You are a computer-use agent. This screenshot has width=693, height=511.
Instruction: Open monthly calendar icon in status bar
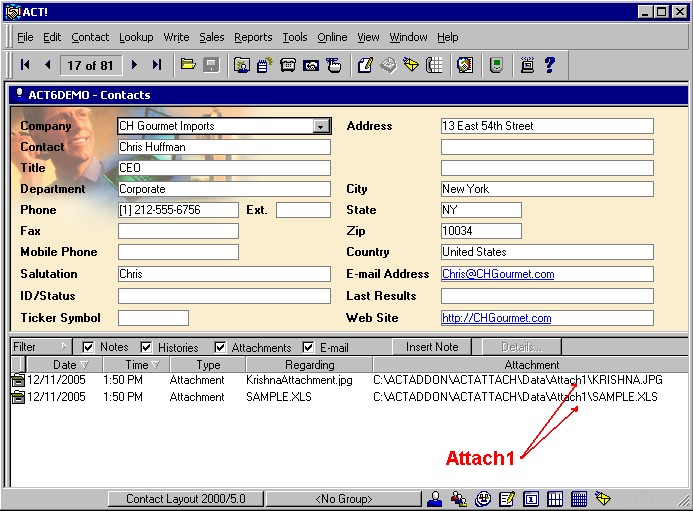tap(579, 499)
